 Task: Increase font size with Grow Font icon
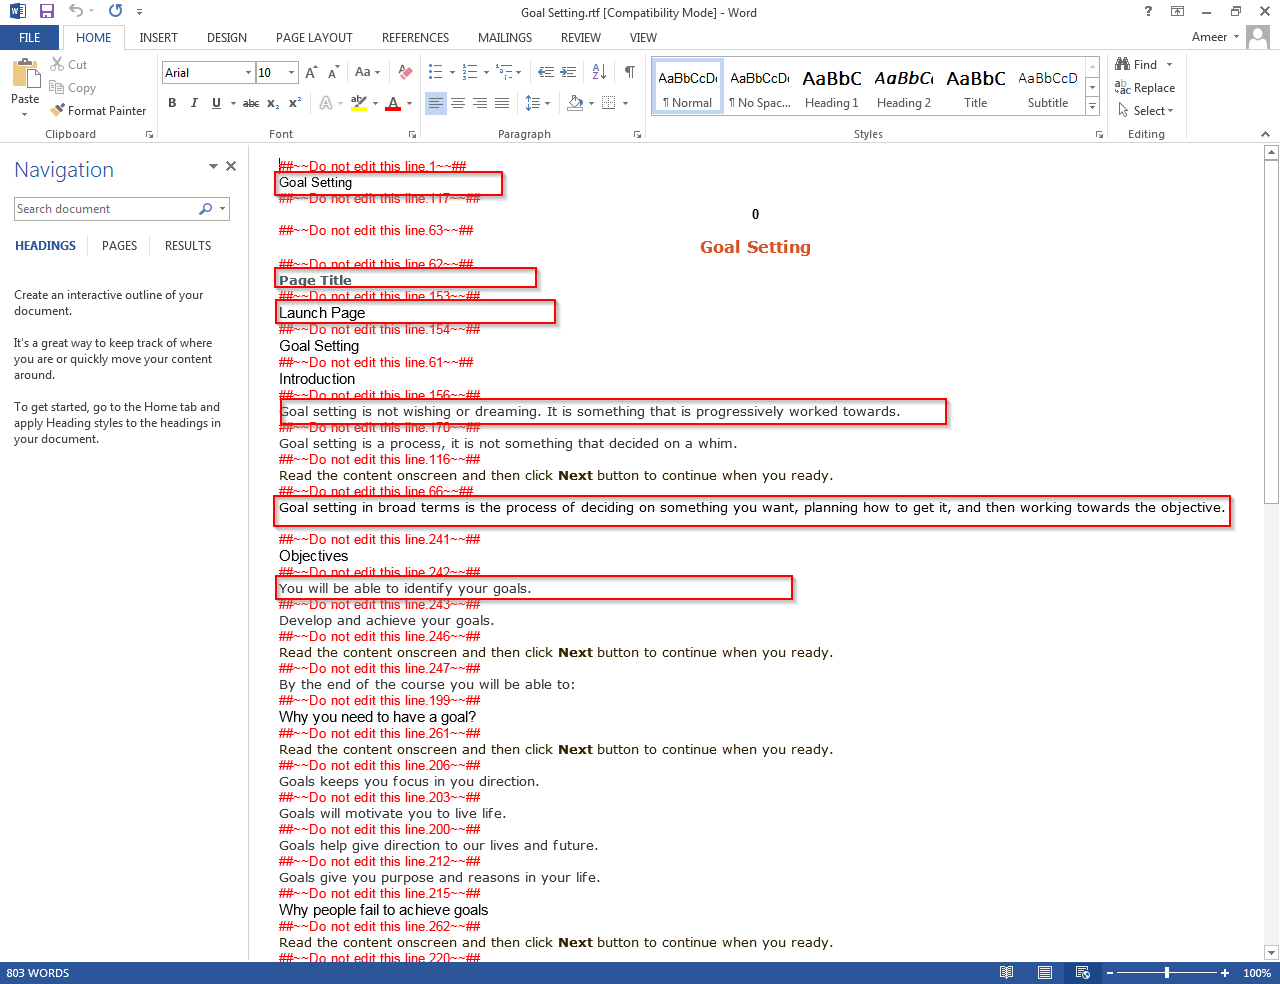point(311,72)
